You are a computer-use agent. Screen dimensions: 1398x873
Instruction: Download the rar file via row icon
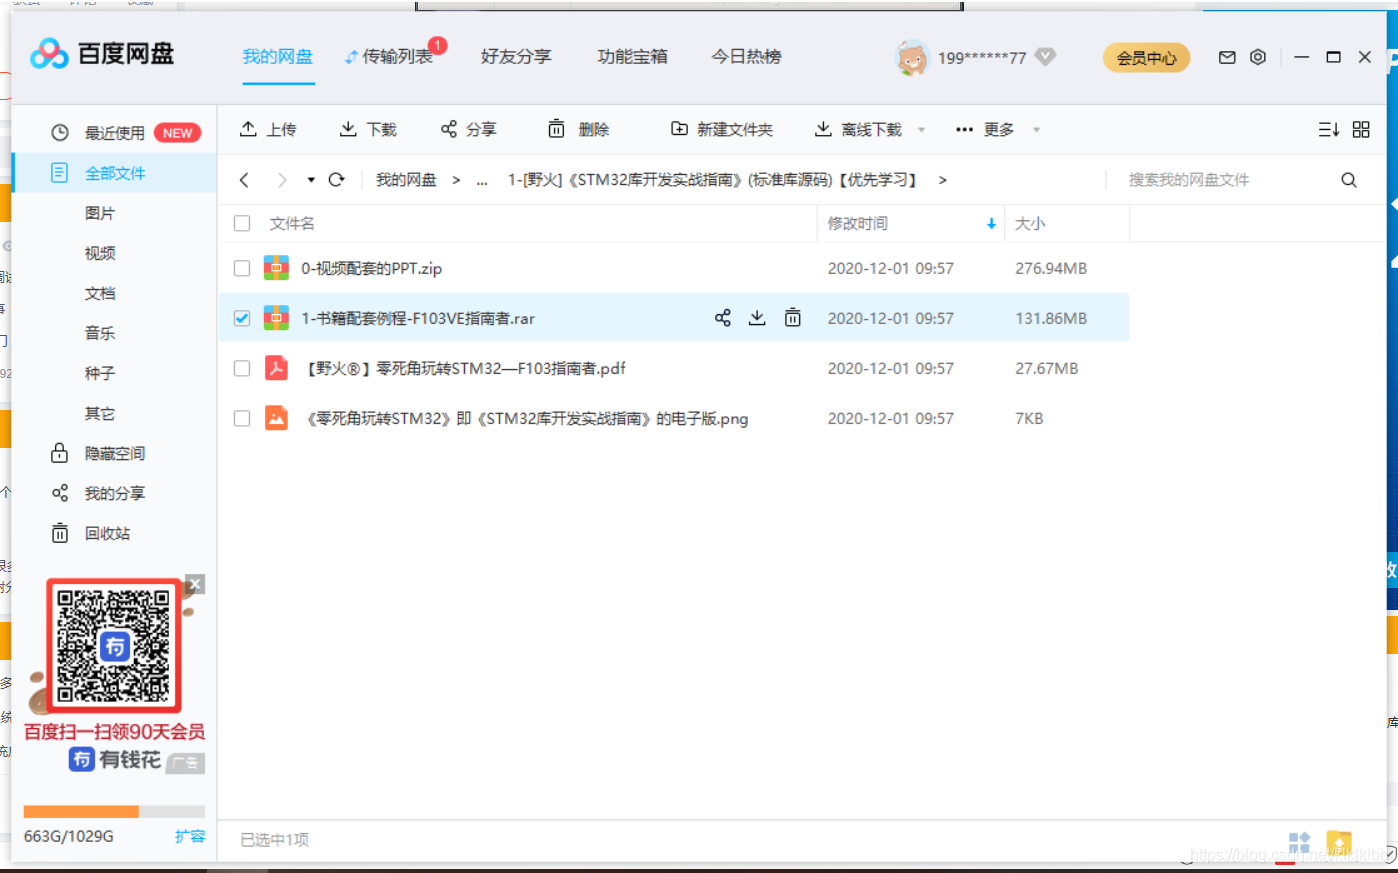(757, 318)
